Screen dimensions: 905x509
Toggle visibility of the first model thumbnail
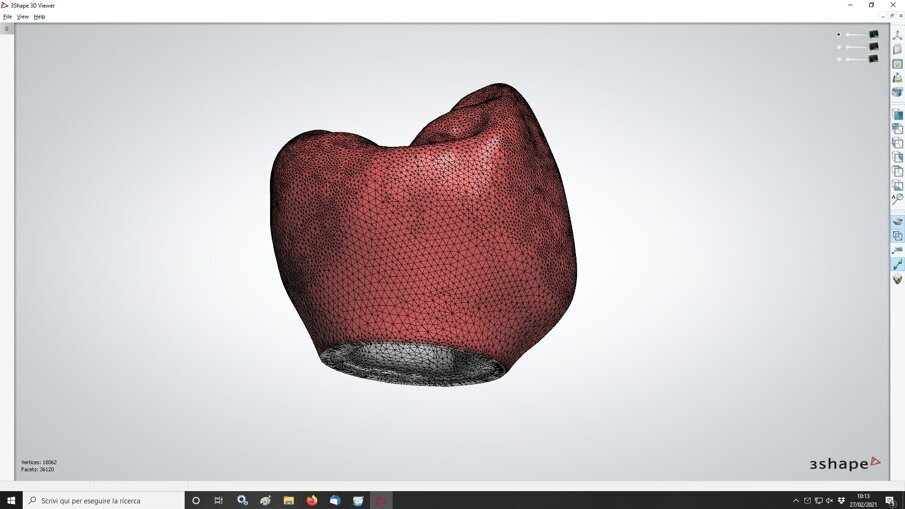point(873,34)
